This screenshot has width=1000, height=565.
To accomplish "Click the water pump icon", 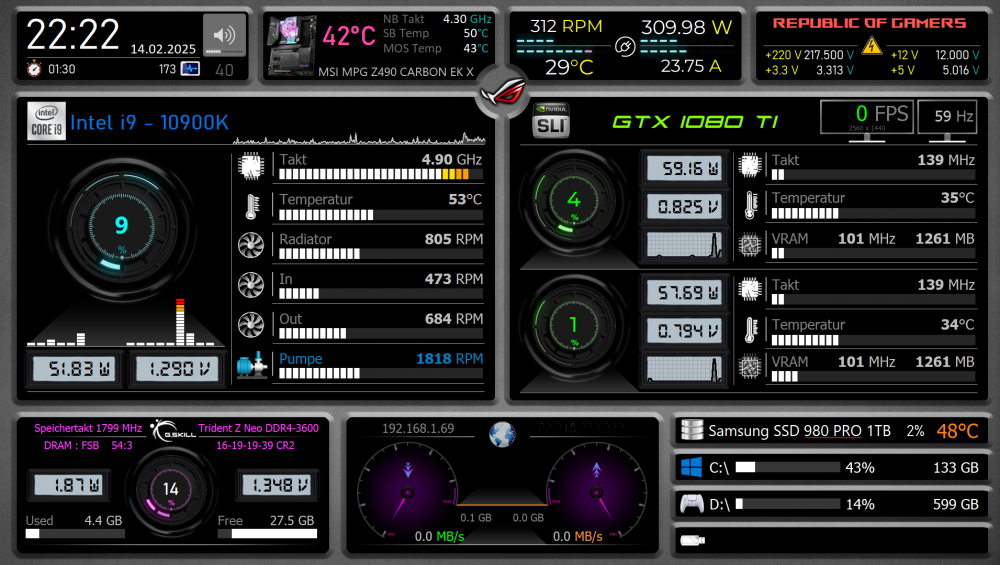I will 250,366.
